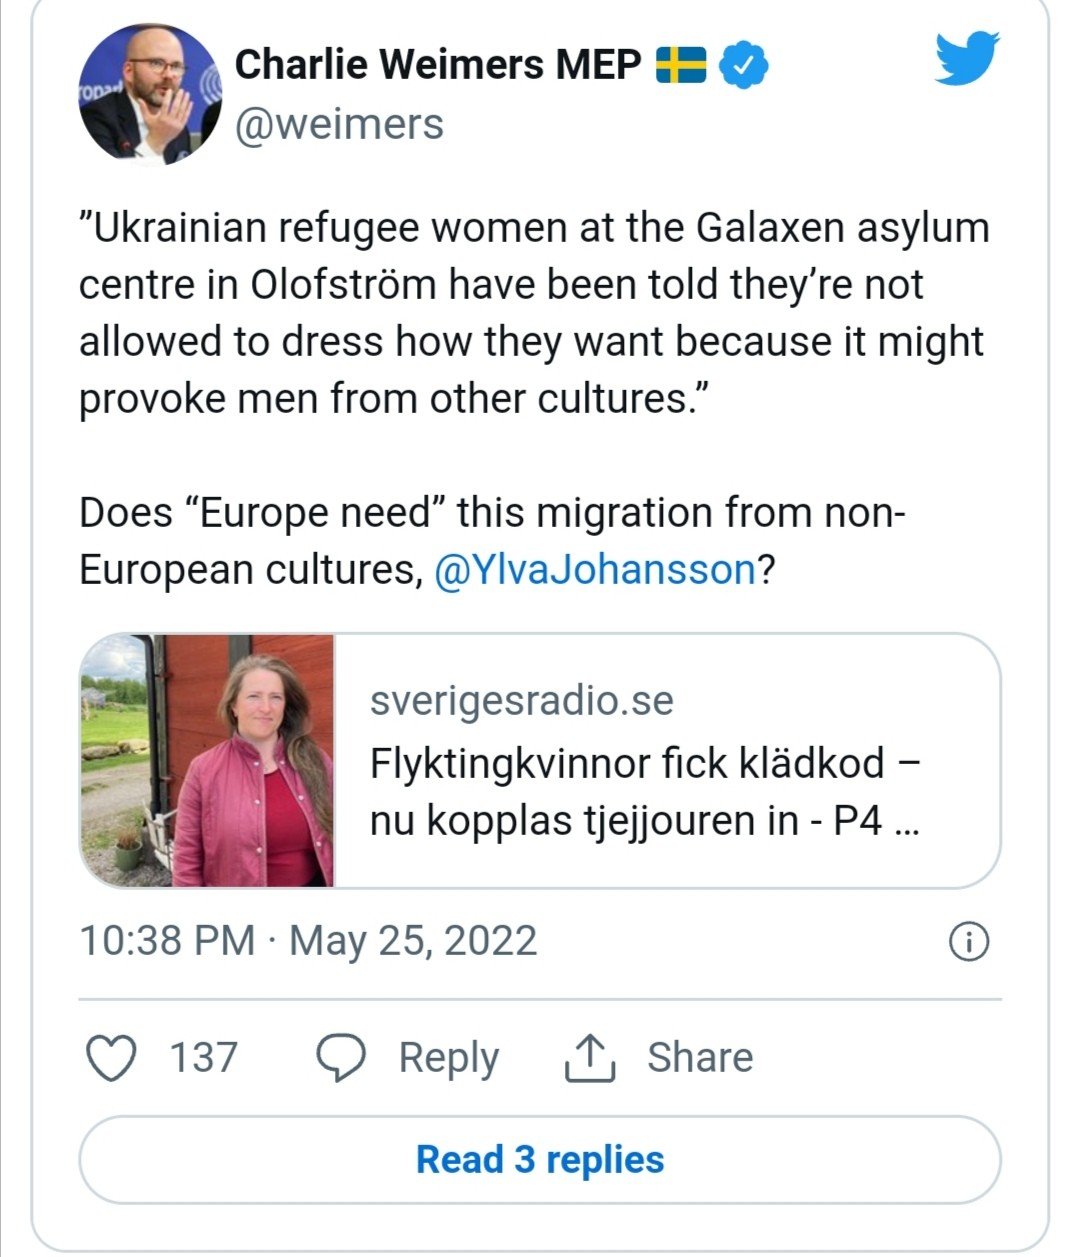The width and height of the screenshot is (1080, 1257).
Task: Click the Swedish flag emoji
Action: tap(681, 66)
